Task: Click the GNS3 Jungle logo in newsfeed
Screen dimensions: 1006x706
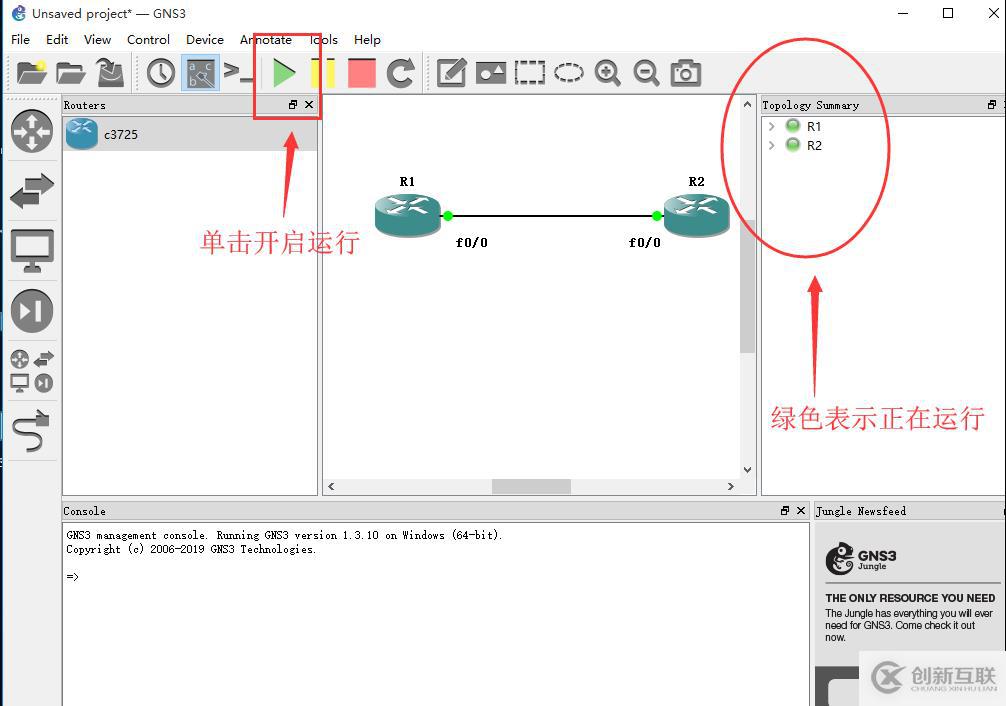Action: 860,558
